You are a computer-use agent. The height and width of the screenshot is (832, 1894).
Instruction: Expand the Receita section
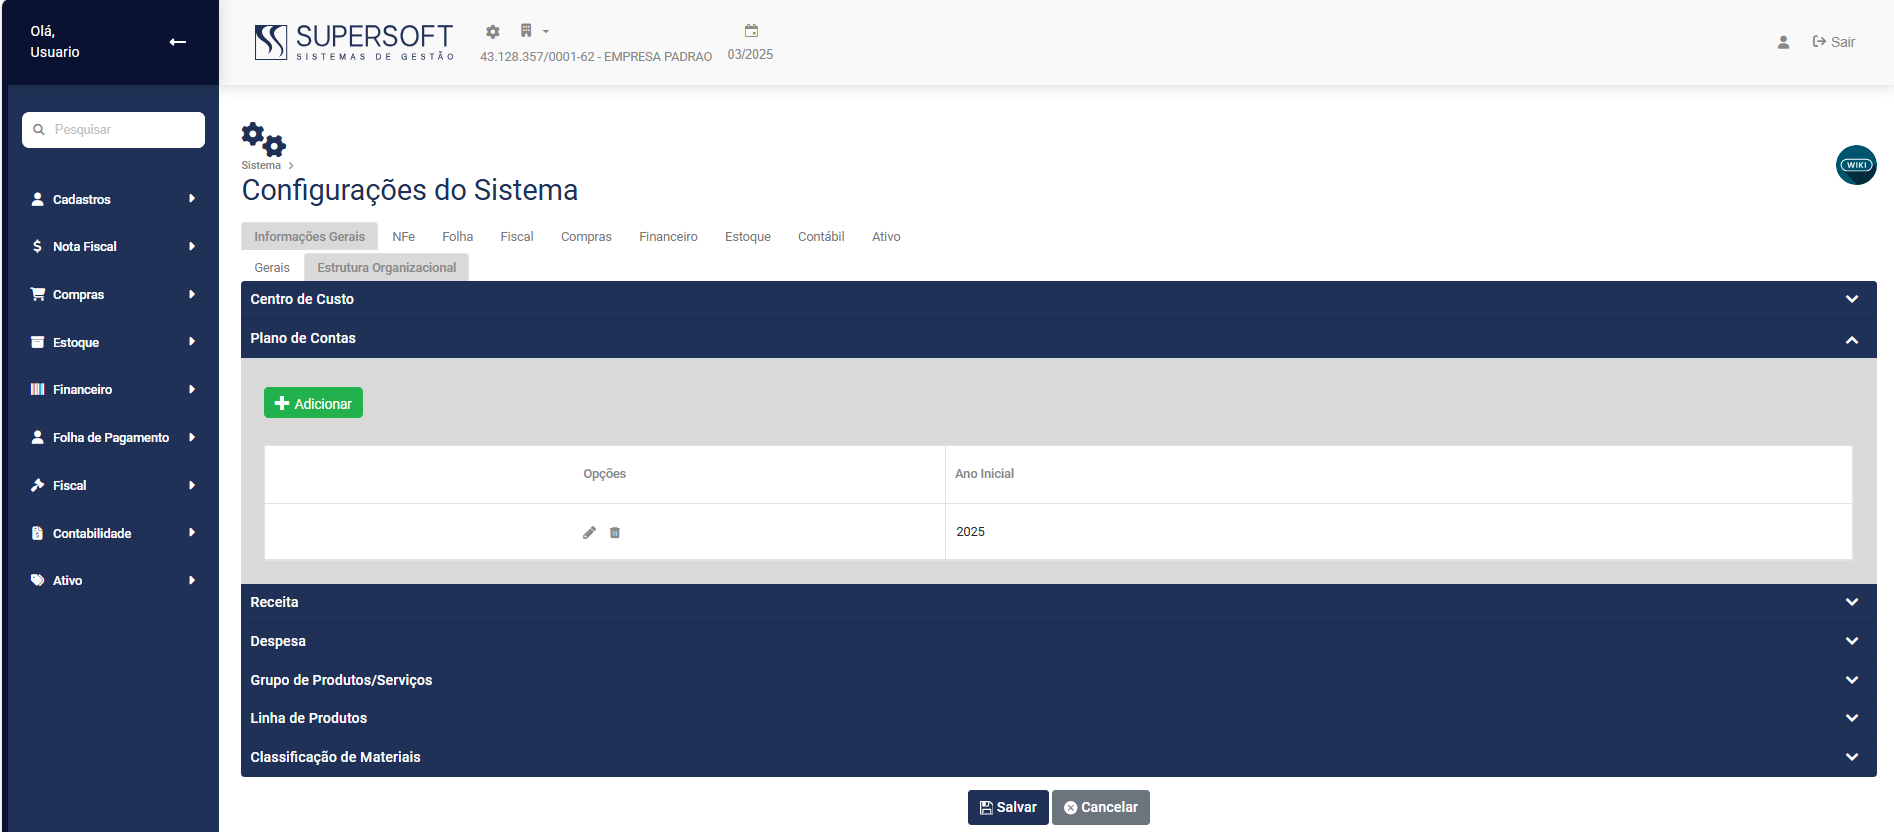1058,602
